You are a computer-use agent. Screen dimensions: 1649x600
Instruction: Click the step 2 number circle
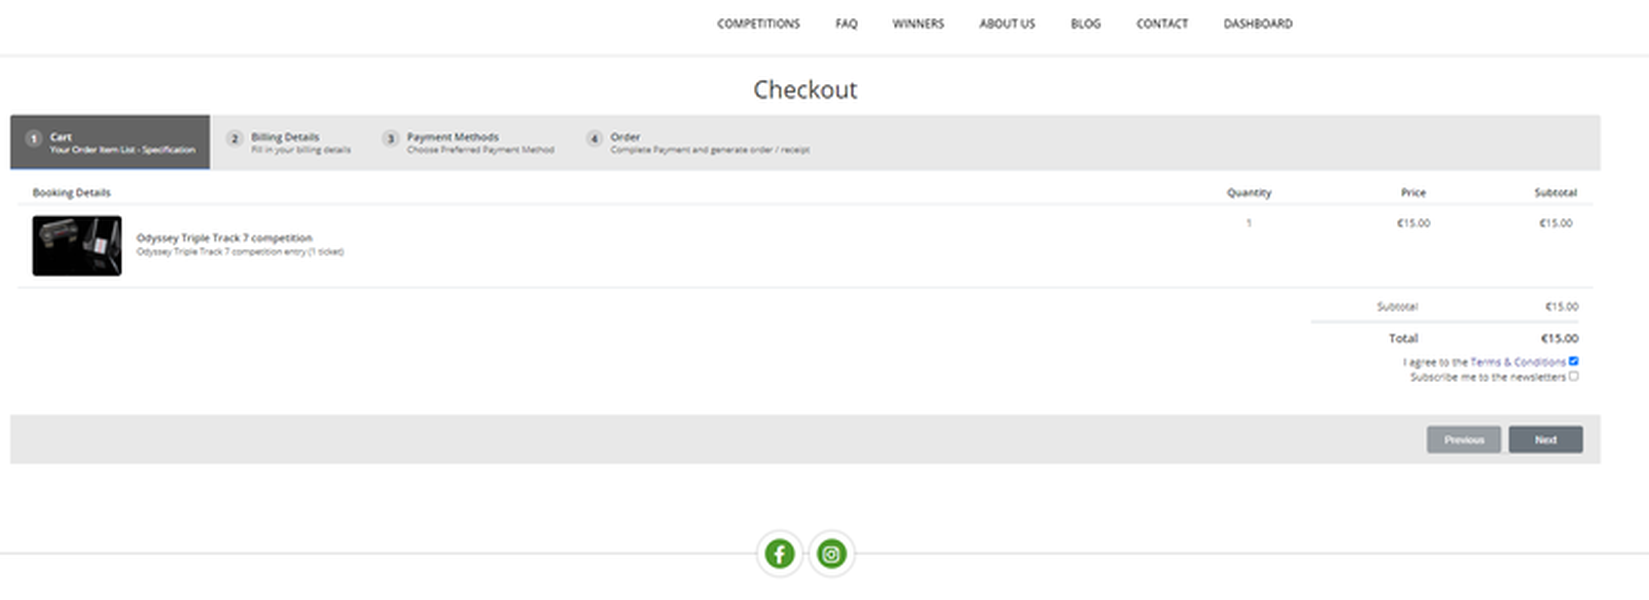click(x=234, y=139)
